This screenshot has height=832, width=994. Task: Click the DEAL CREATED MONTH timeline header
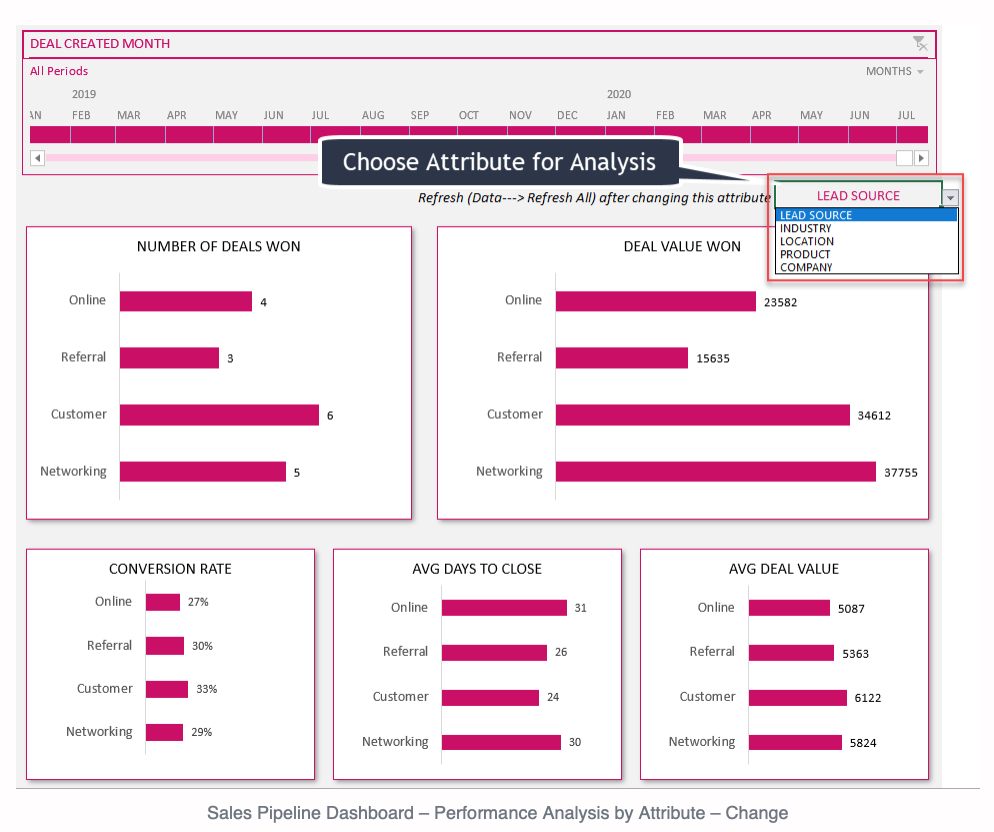[100, 44]
